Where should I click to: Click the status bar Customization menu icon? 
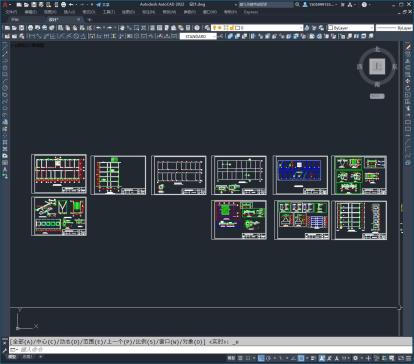point(409,358)
